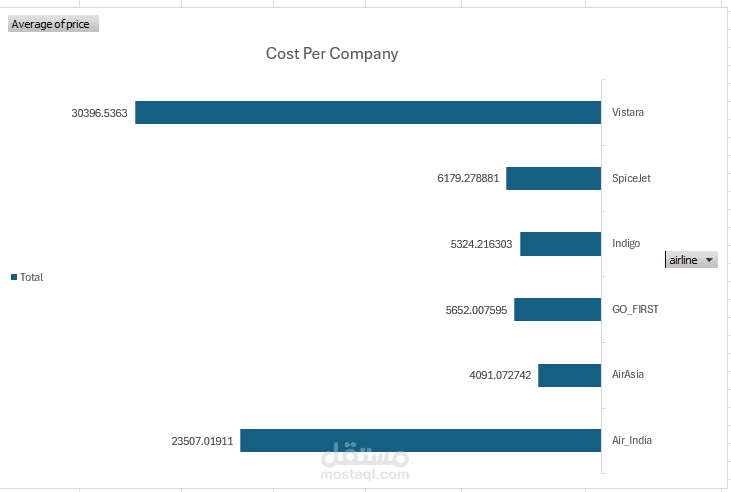Select the AirAsia bar
This screenshot has height=492, width=731.
pyautogui.click(x=569, y=375)
